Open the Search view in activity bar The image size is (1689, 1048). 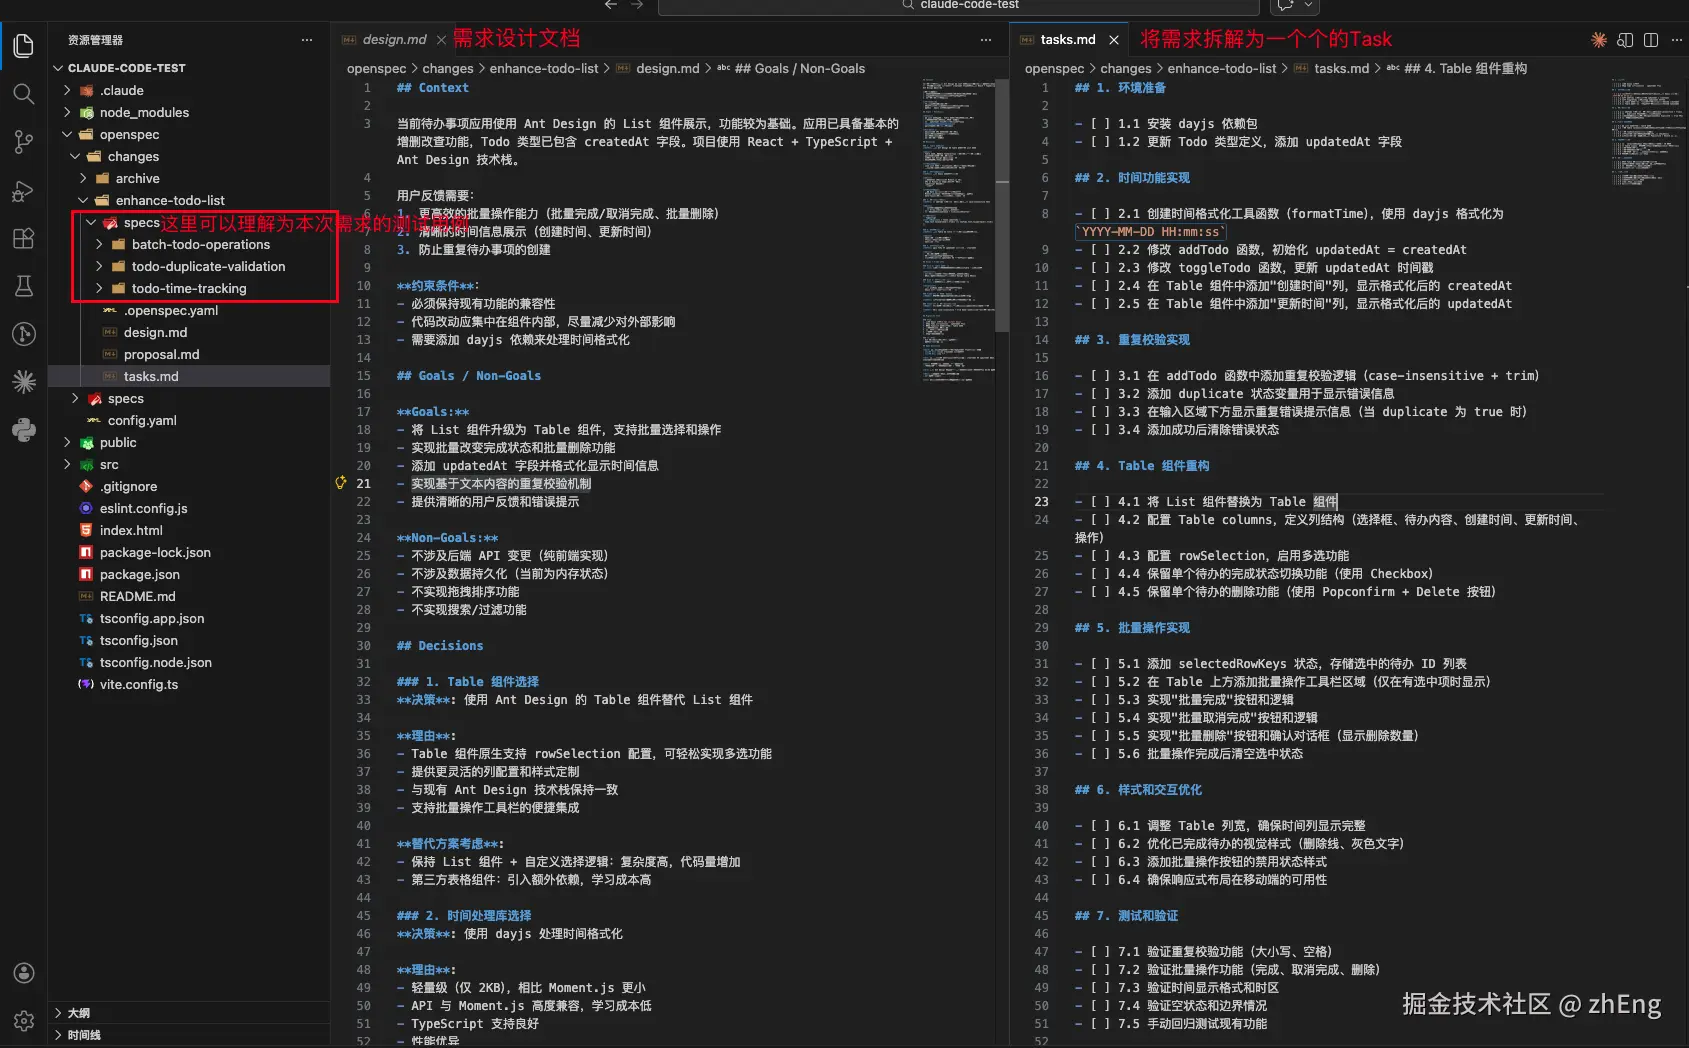(x=24, y=94)
